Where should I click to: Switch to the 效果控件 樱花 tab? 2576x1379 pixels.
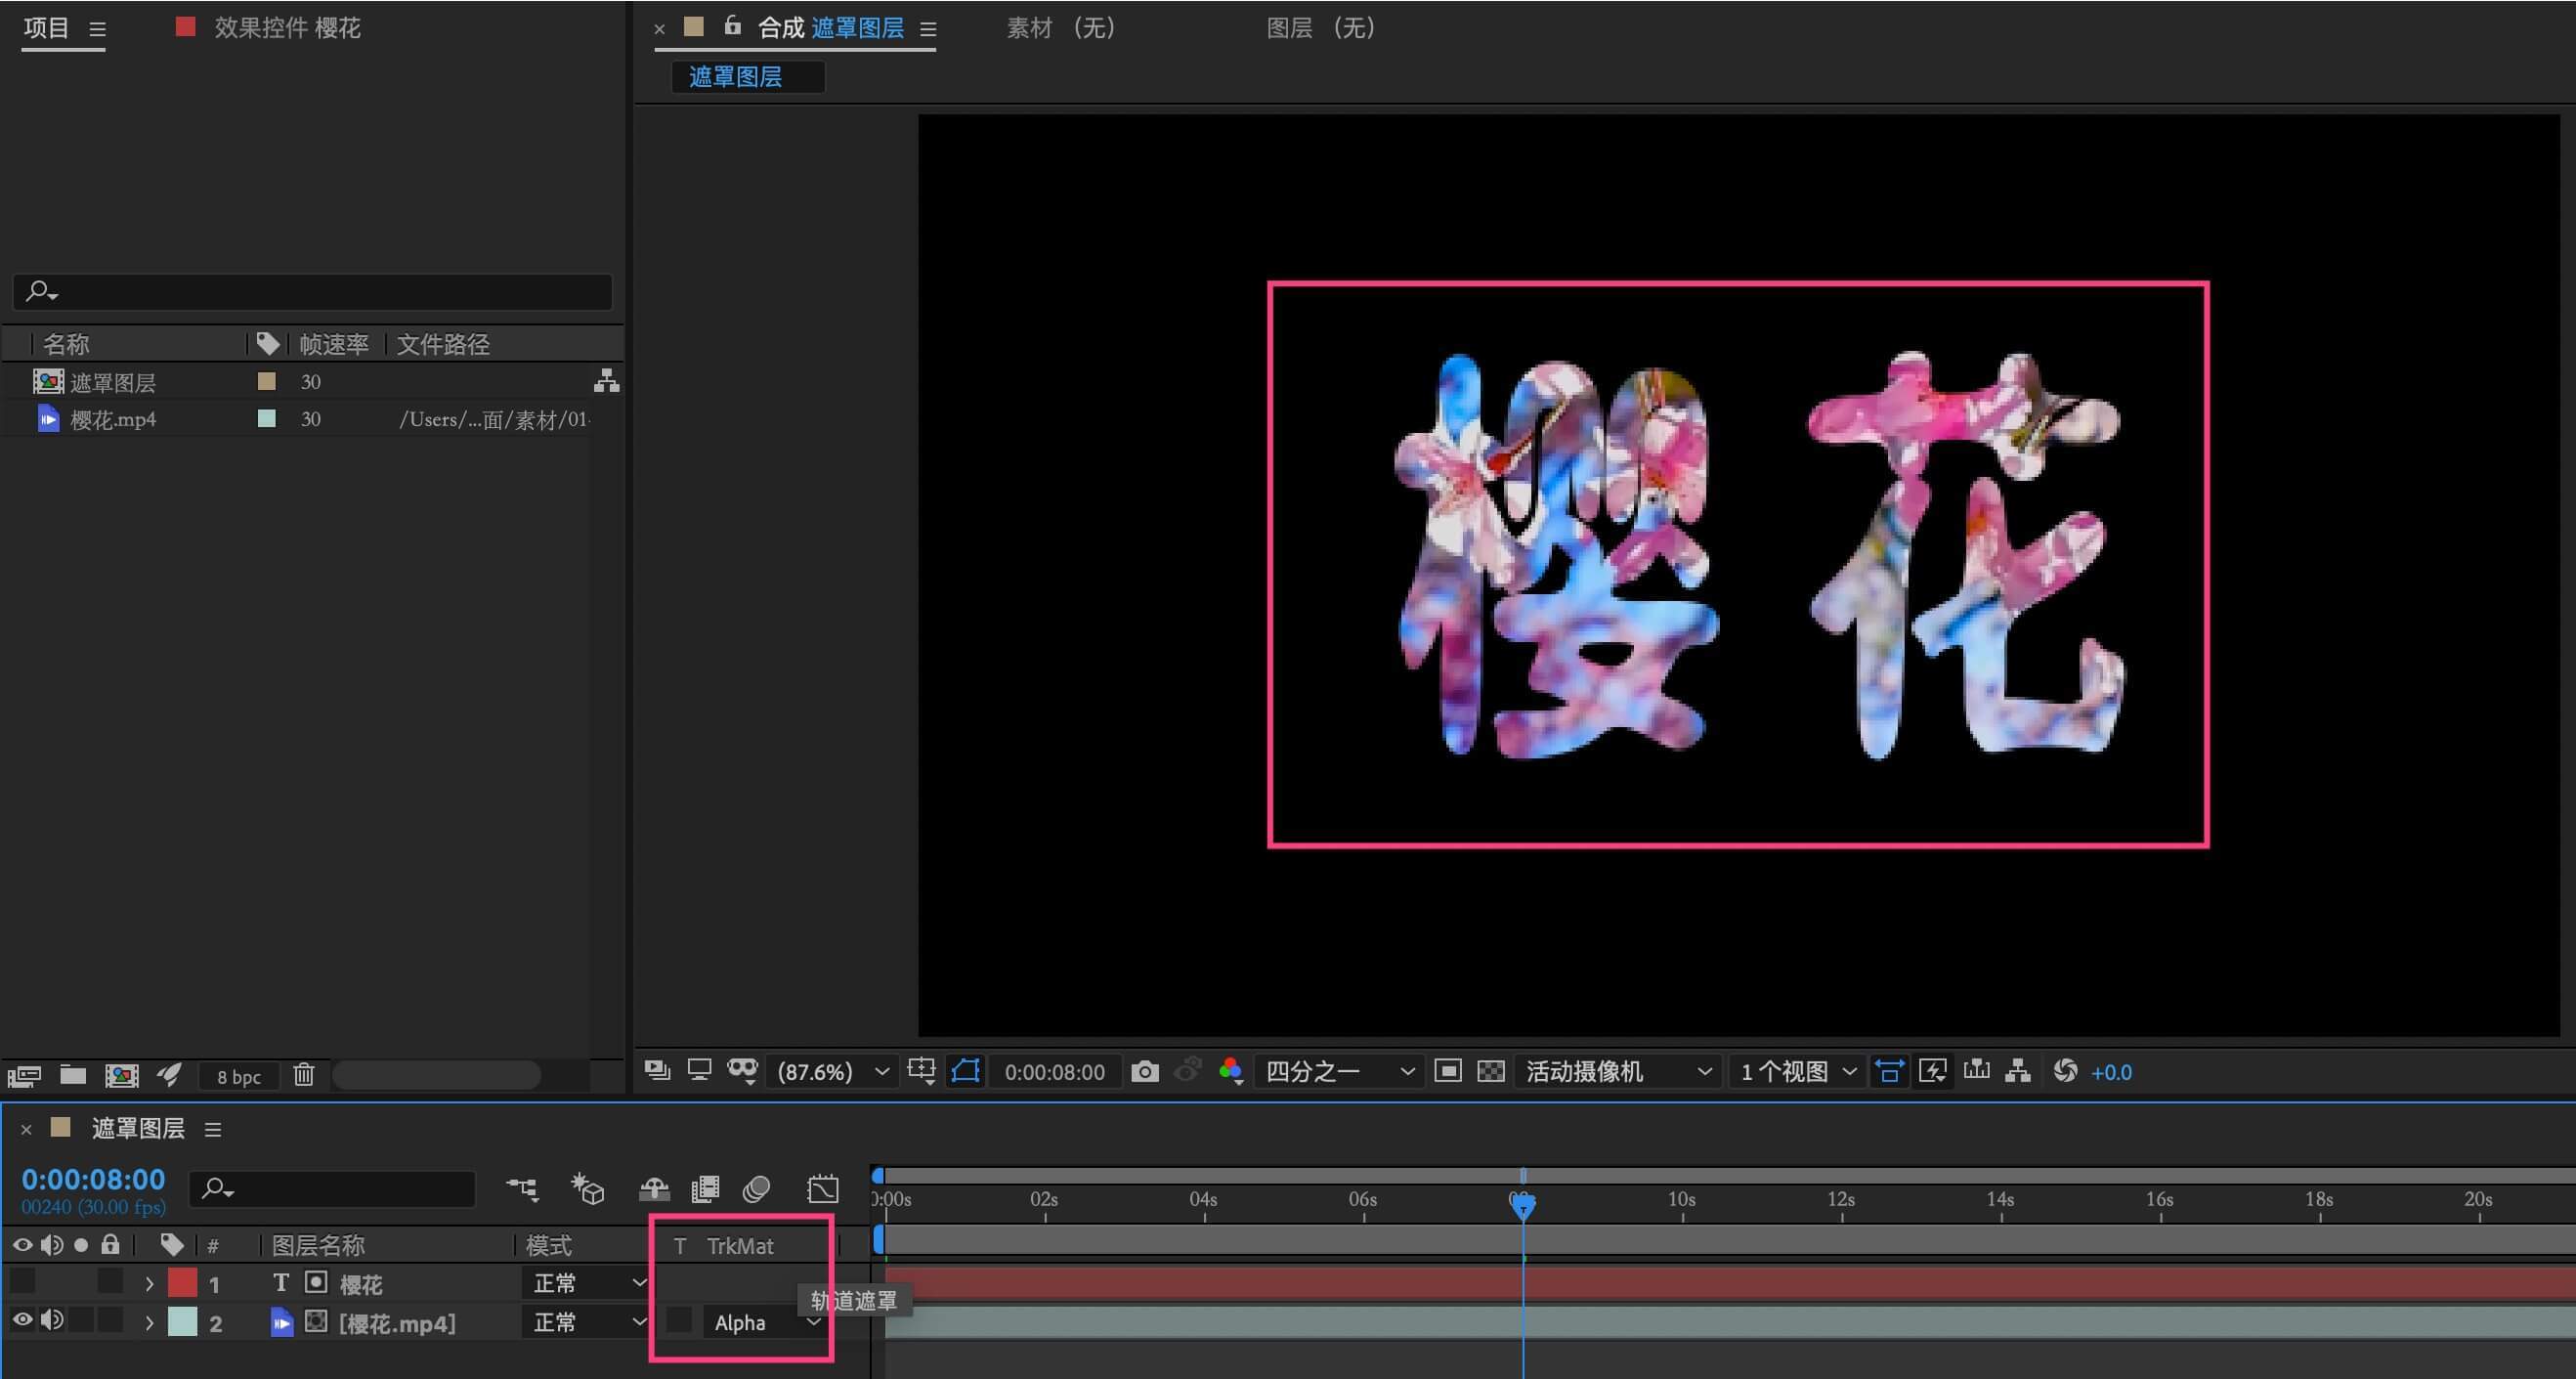tap(286, 28)
